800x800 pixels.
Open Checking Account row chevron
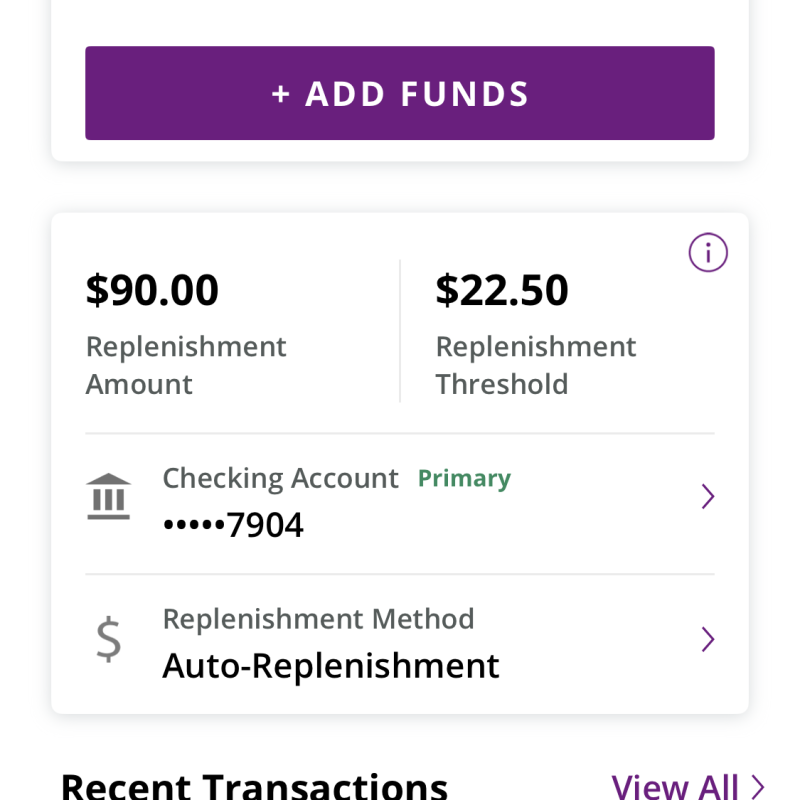tap(708, 496)
